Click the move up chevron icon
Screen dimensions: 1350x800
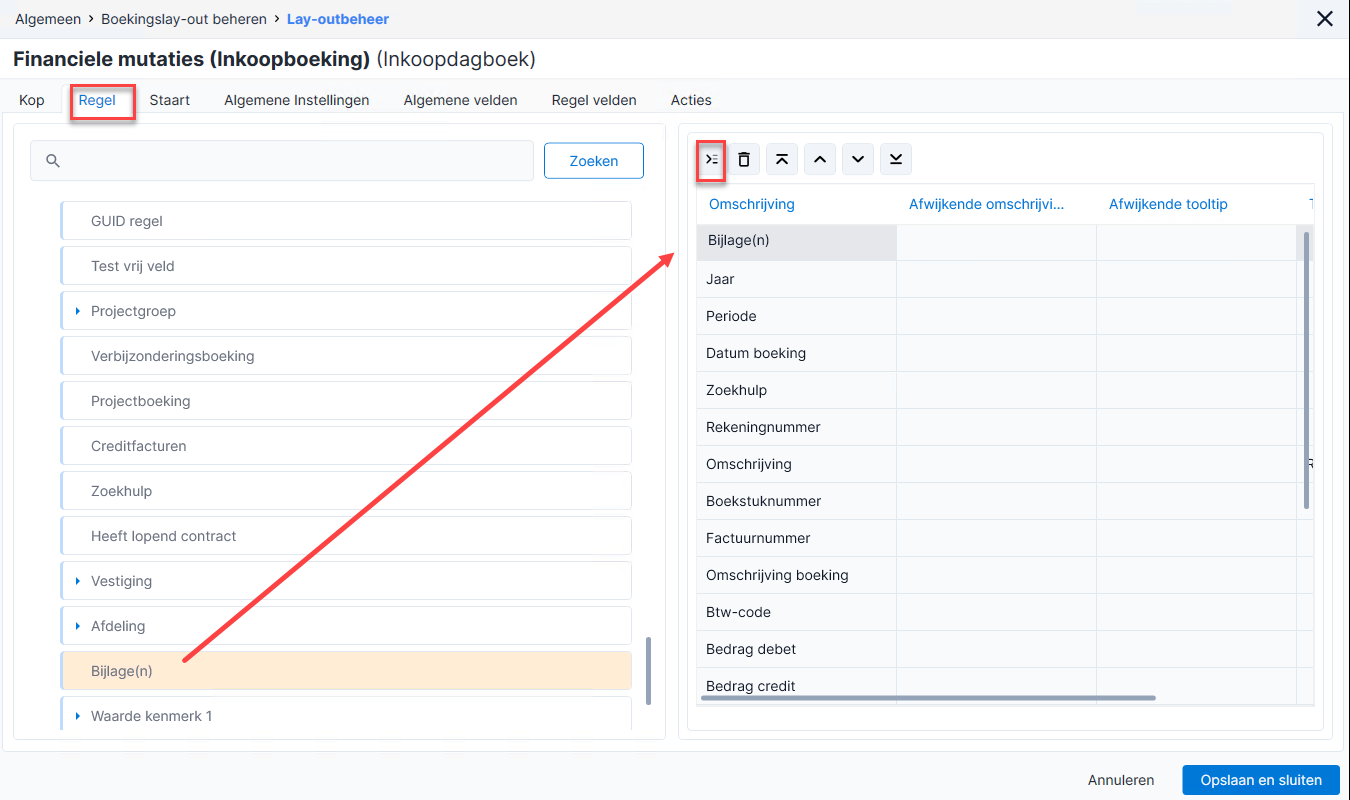click(819, 160)
